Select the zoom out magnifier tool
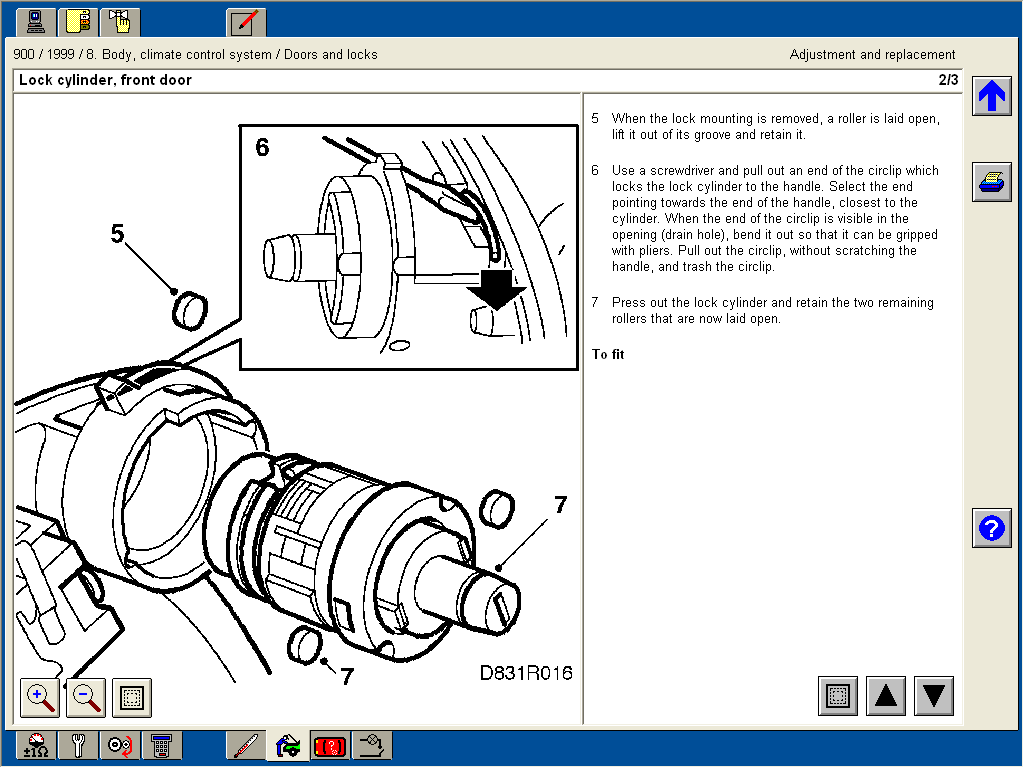Viewport: 1024px width, 768px height. 85,698
